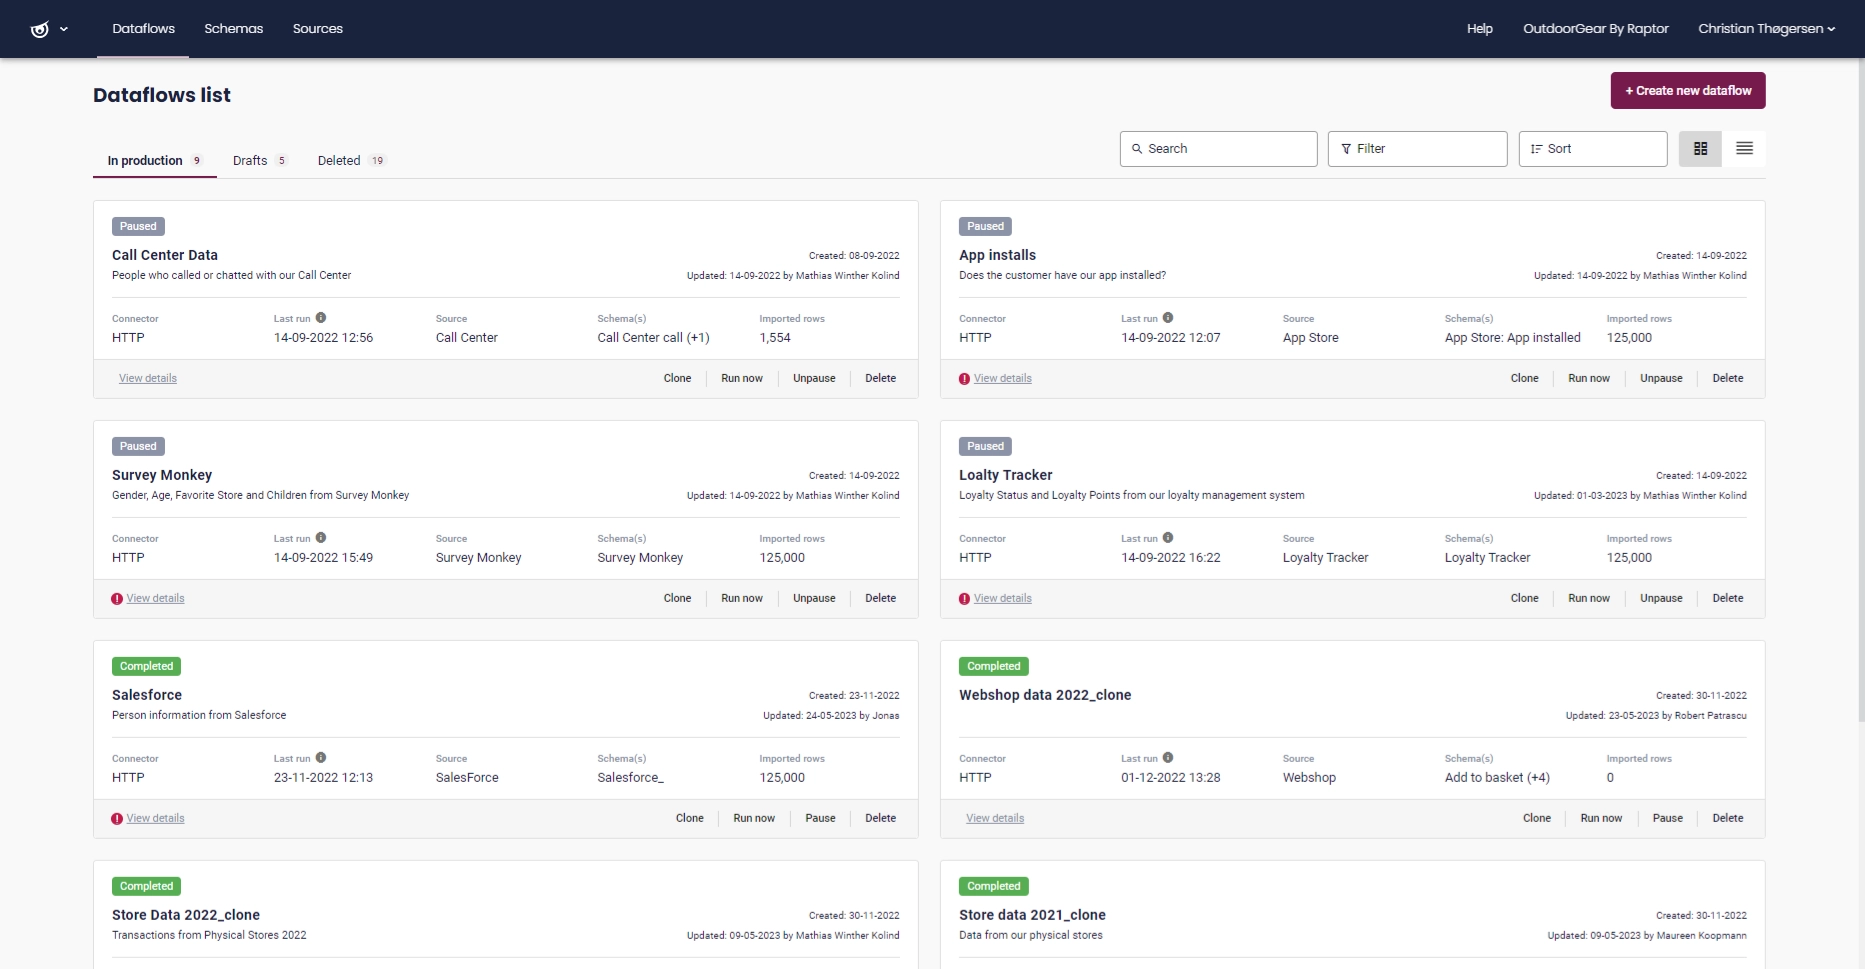1865x969 pixels.
Task: Click error alert icon on Survey Monkey card
Action: pos(117,599)
